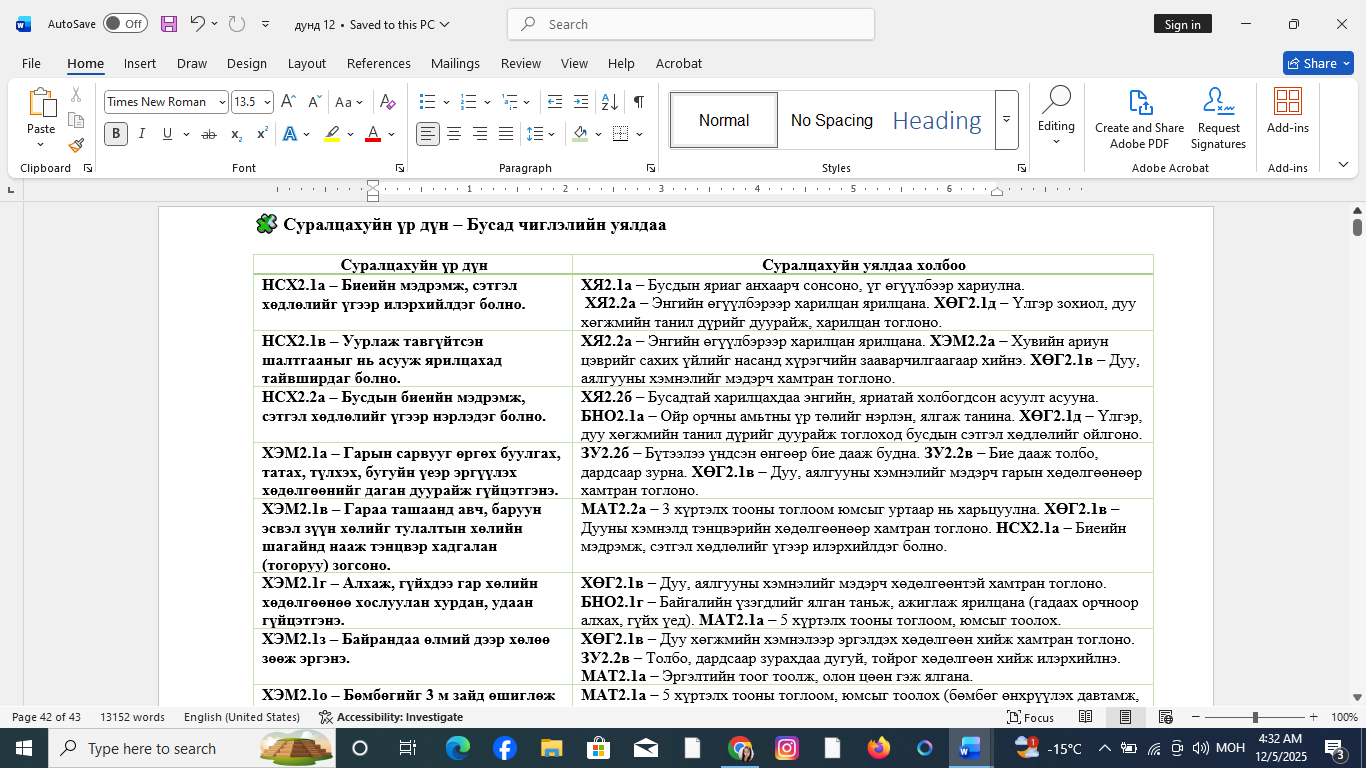Image resolution: width=1366 pixels, height=768 pixels.
Task: Expand the Styles gallery
Action: (x=1006, y=120)
